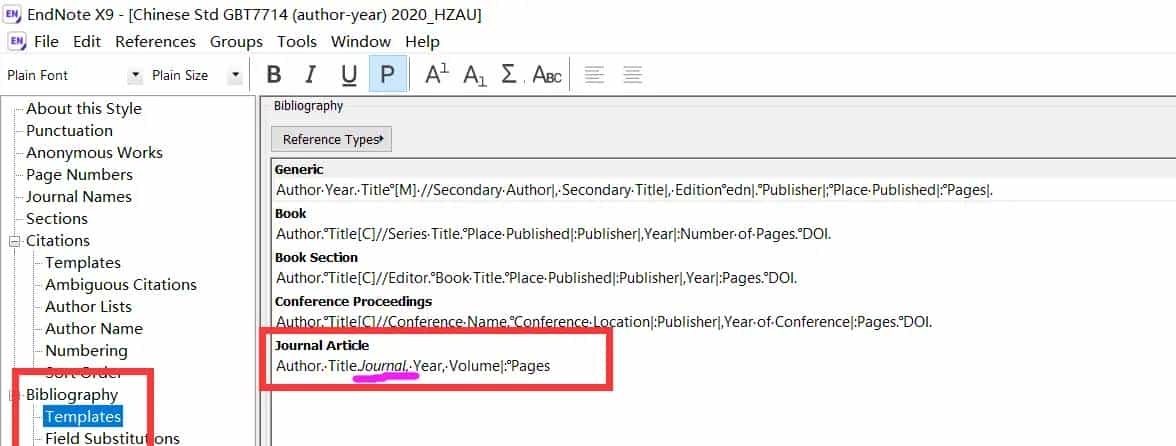Click the Conference Proceedings heading
This screenshot has height=446, width=1176.
[353, 301]
